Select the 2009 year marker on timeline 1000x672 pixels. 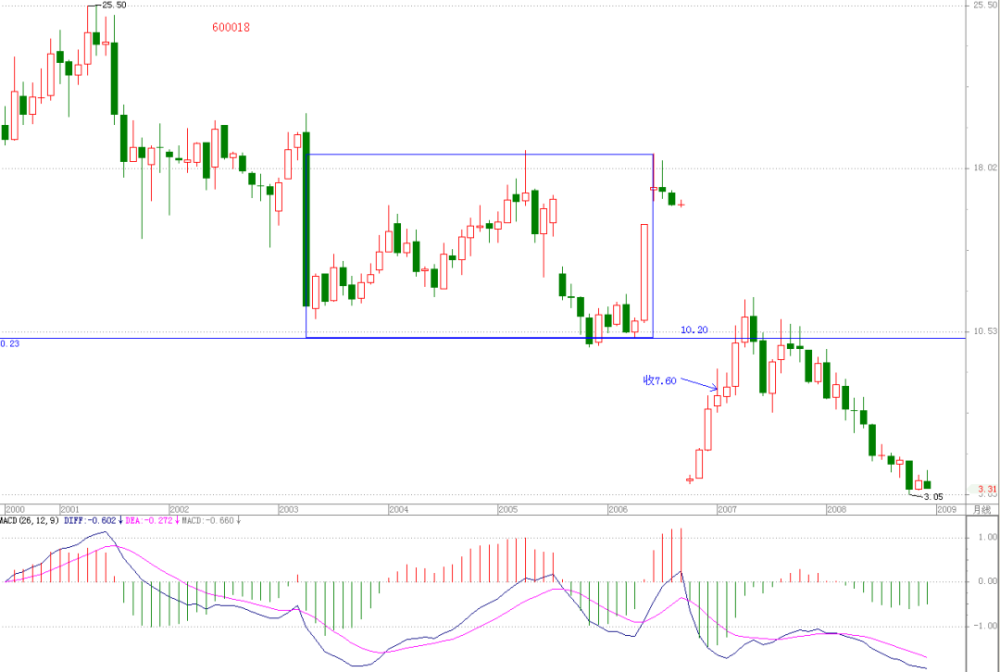946,509
